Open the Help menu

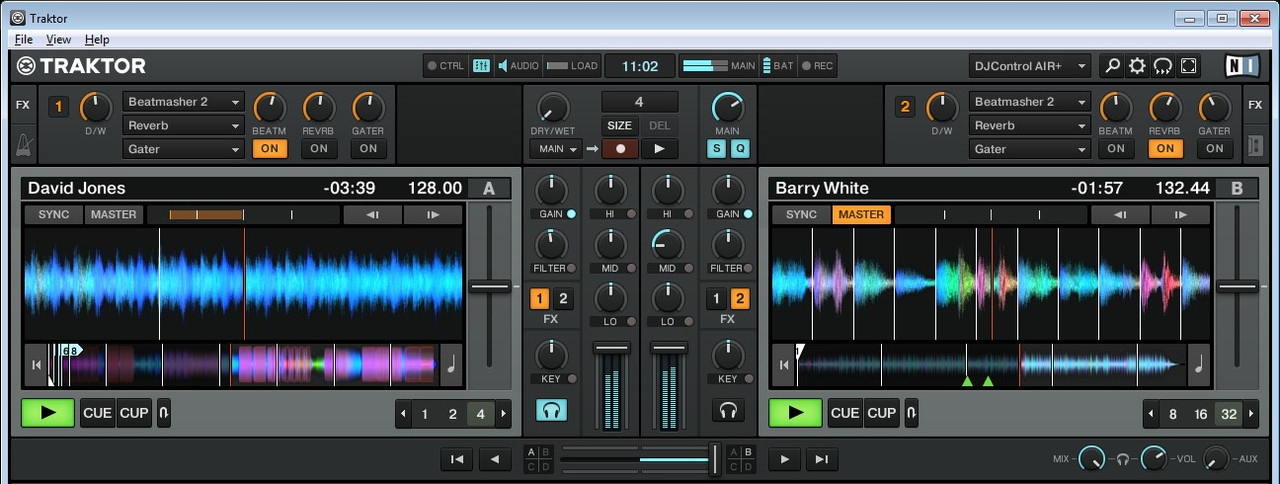(97, 39)
